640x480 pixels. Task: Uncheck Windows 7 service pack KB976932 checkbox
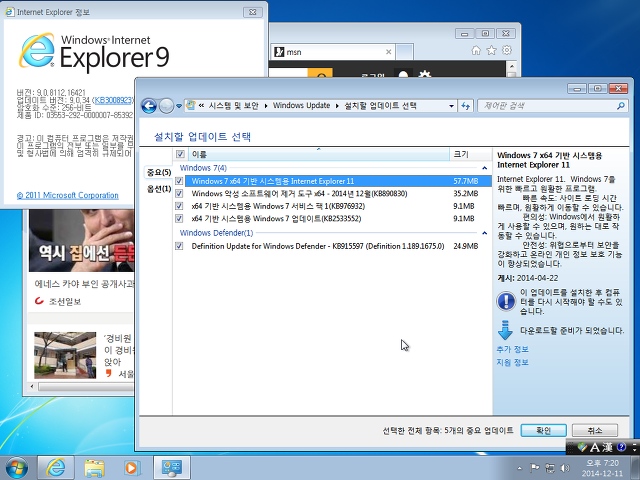pyautogui.click(x=179, y=206)
